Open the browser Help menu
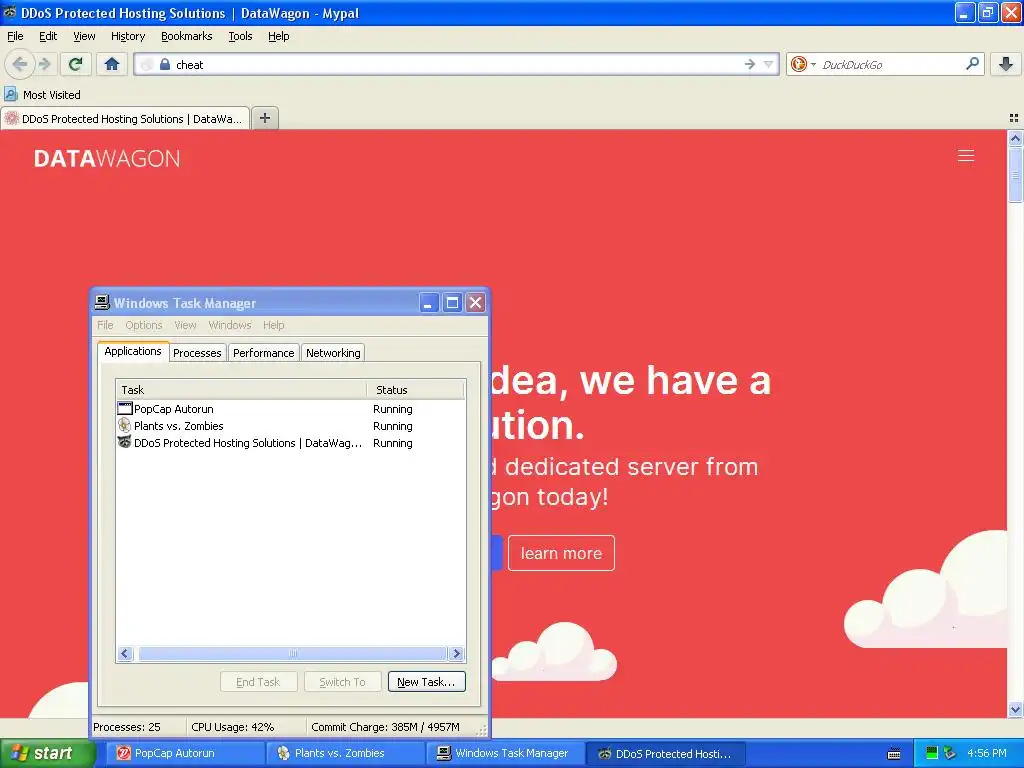This screenshot has height=768, width=1024. point(279,36)
